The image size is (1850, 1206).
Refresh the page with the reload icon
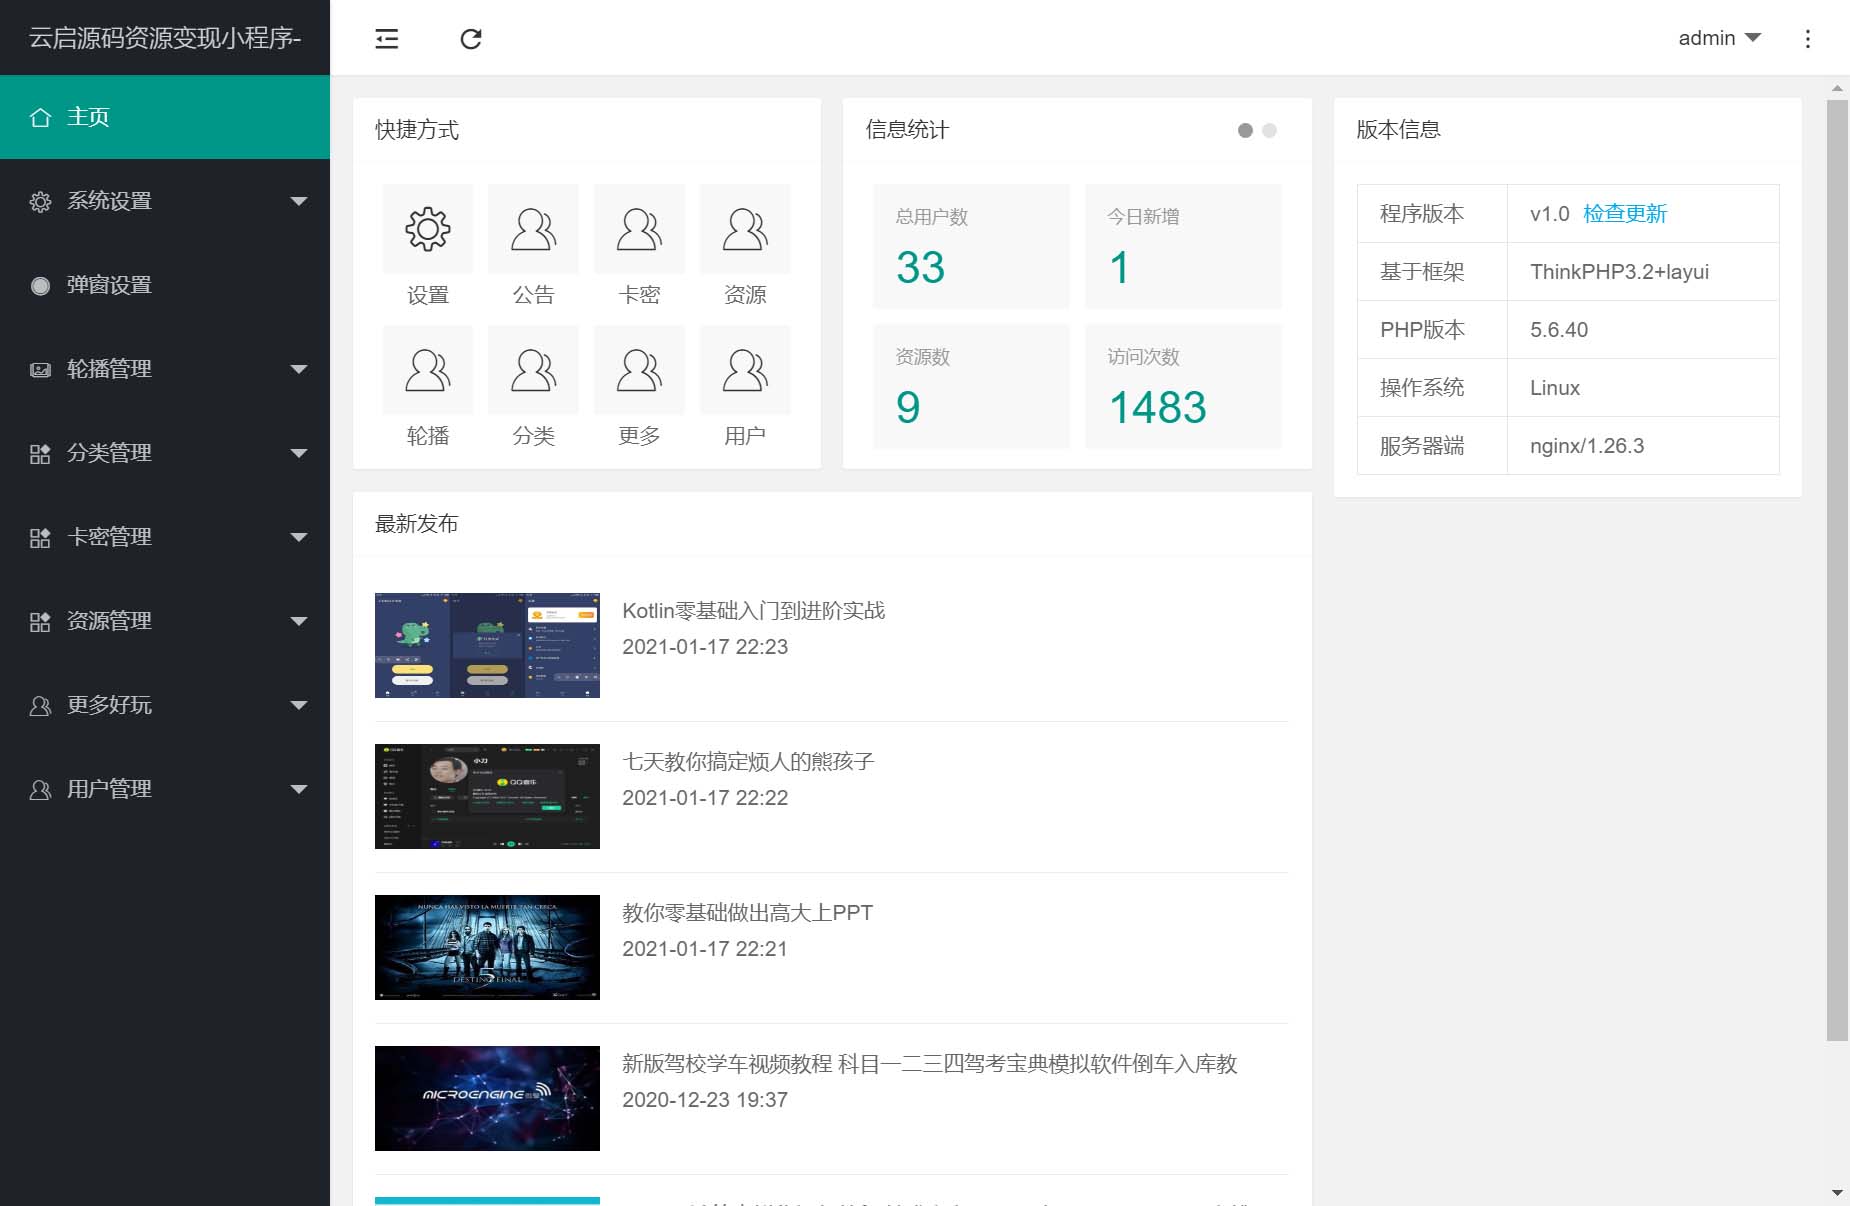tap(471, 38)
